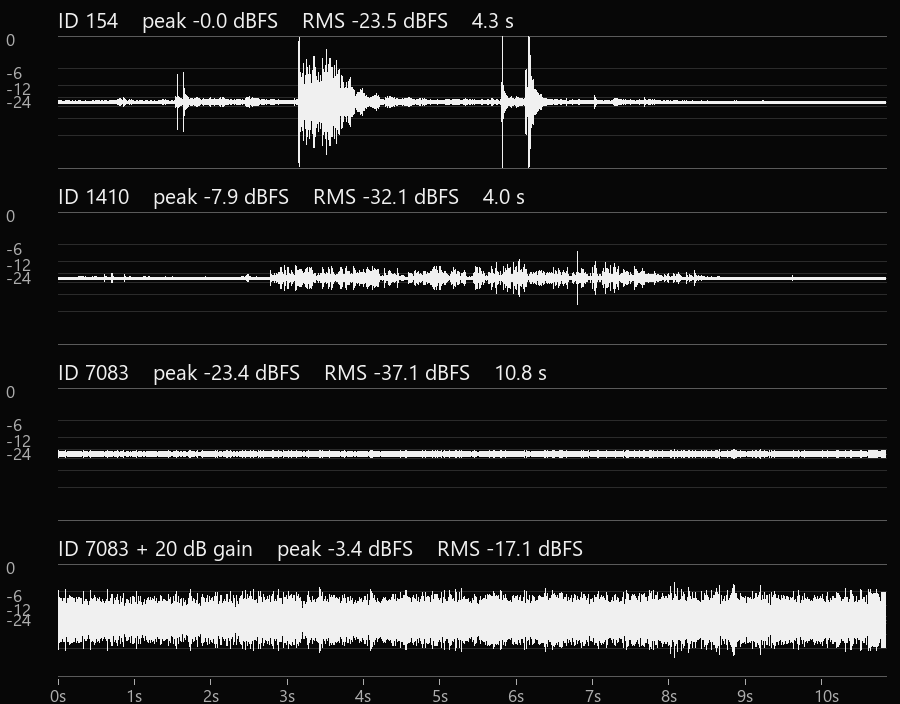Click the -6 dB label of ID 154

pyautogui.click(x=14, y=73)
